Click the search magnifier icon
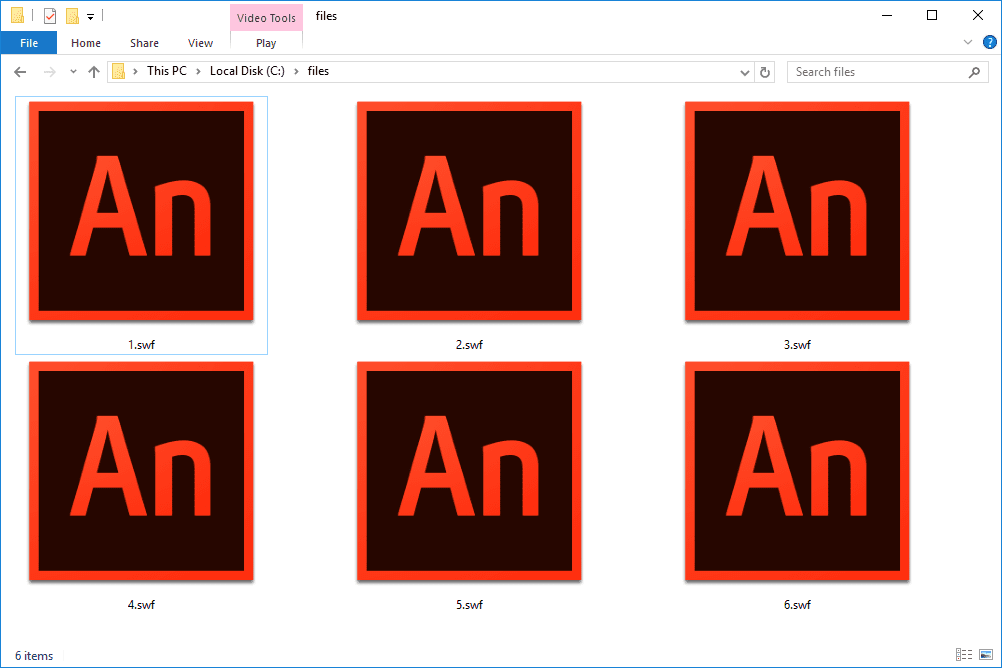This screenshot has width=1002, height=668. click(x=974, y=72)
